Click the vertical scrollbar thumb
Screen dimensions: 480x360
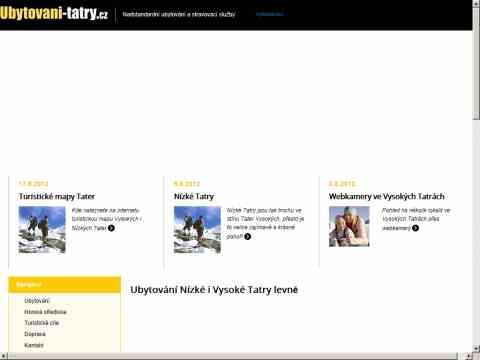[x=476, y=63]
